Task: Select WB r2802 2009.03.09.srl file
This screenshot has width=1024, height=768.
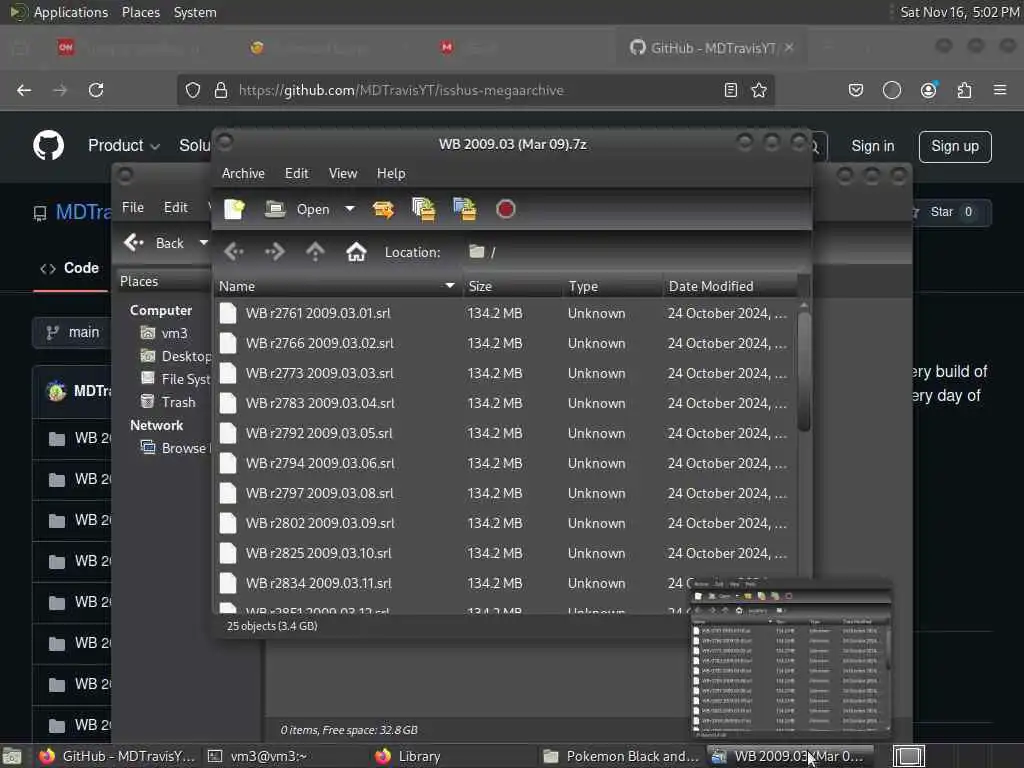Action: 505,523
